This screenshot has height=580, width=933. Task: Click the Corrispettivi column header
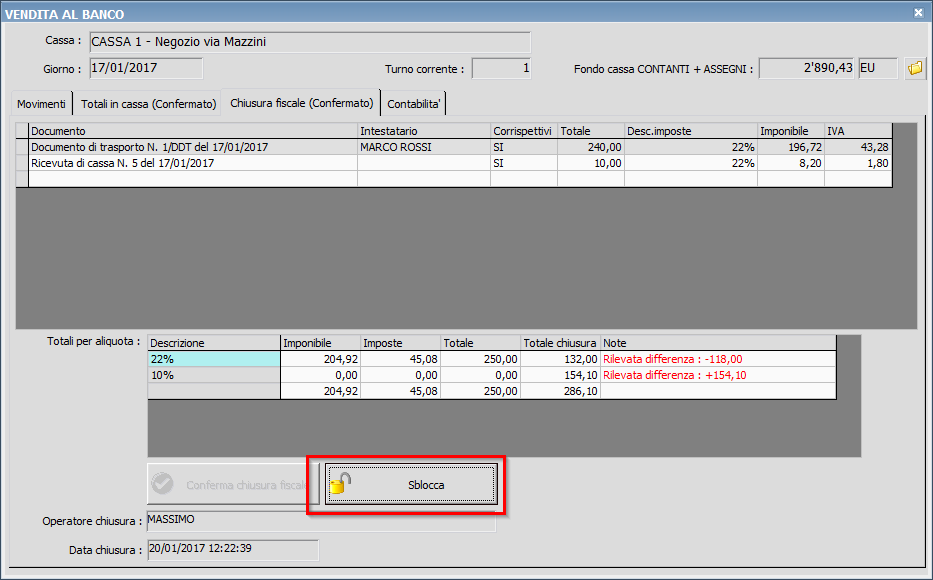point(524,131)
